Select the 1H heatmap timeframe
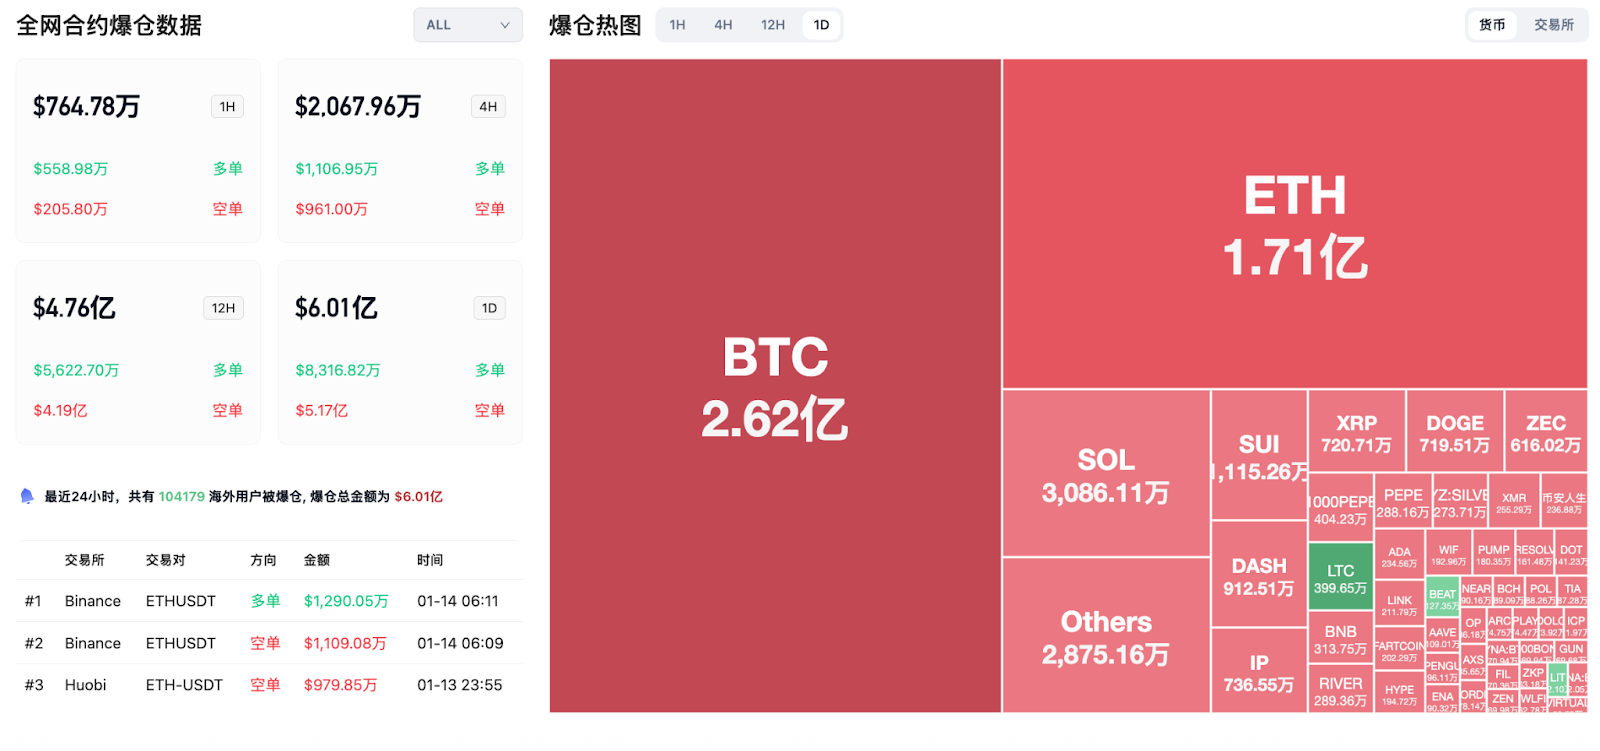The image size is (1600, 751). pyautogui.click(x=678, y=24)
